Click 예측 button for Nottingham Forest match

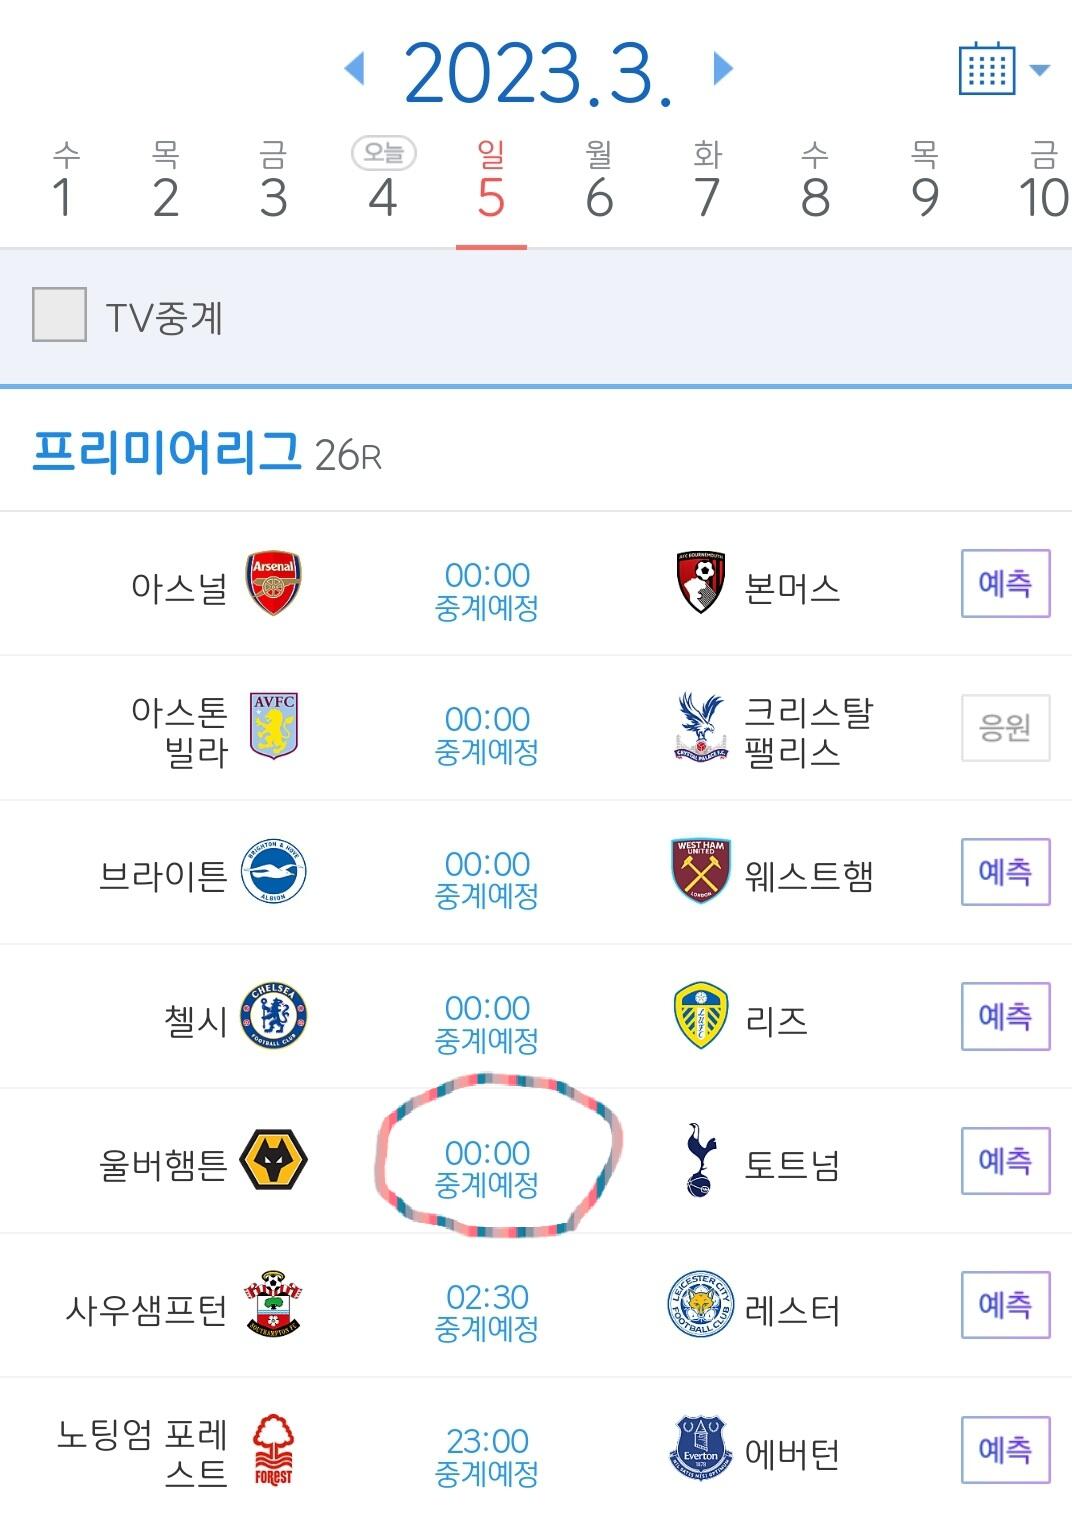[1005, 1449]
